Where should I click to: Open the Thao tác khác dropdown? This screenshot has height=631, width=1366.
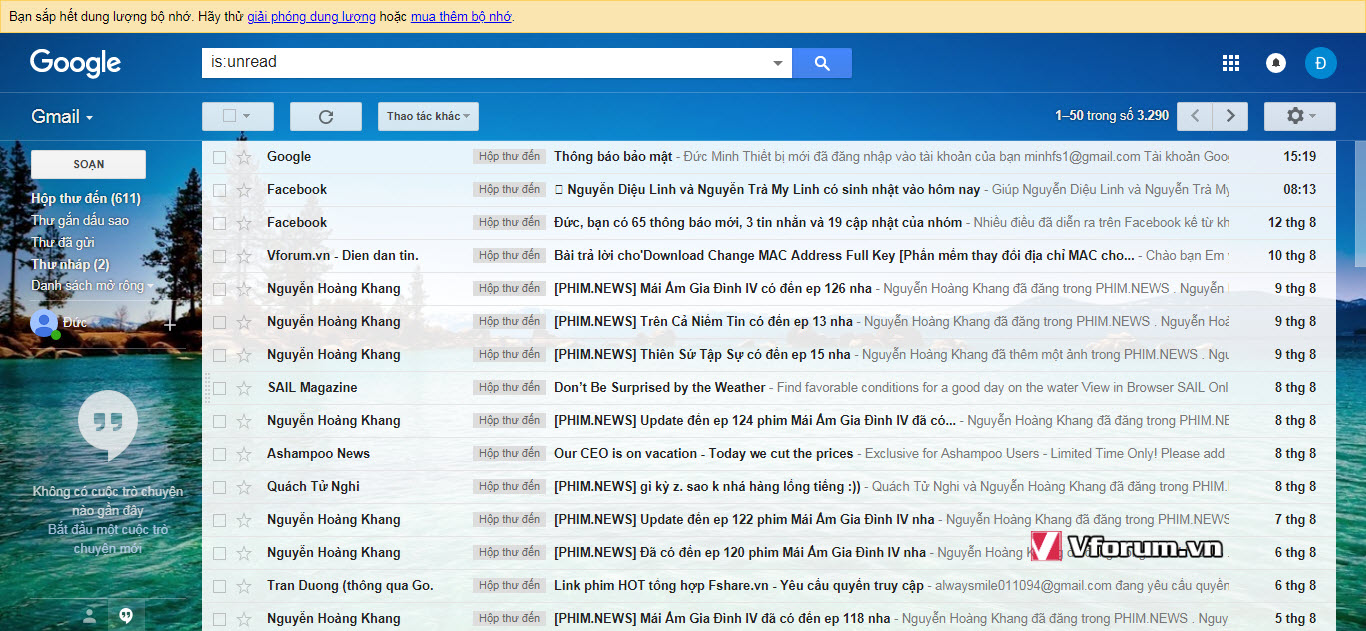pos(428,116)
